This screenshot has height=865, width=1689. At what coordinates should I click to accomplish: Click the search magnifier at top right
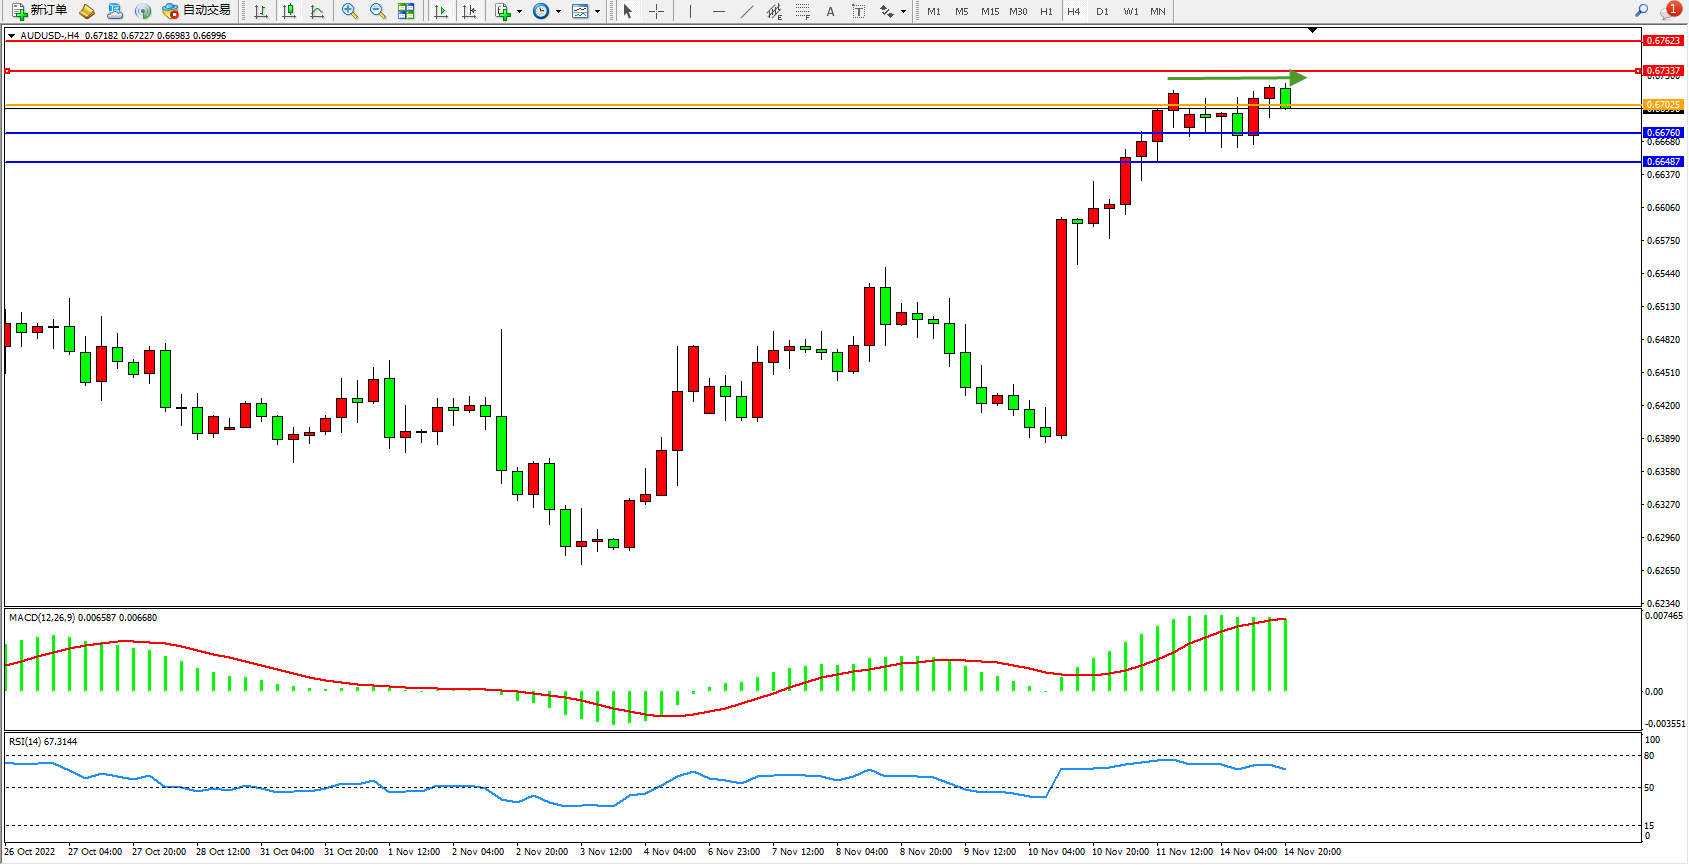point(1641,11)
